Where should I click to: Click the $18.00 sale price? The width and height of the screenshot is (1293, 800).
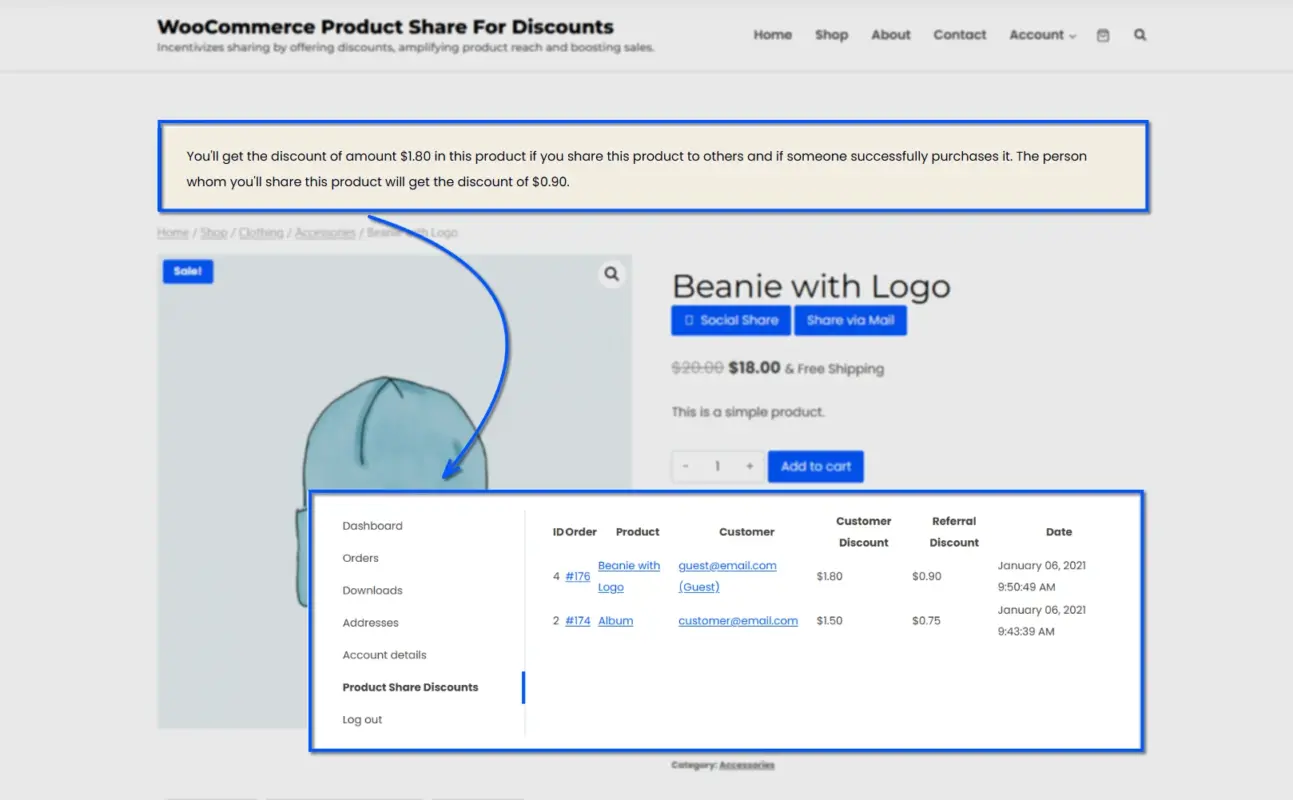coord(754,367)
